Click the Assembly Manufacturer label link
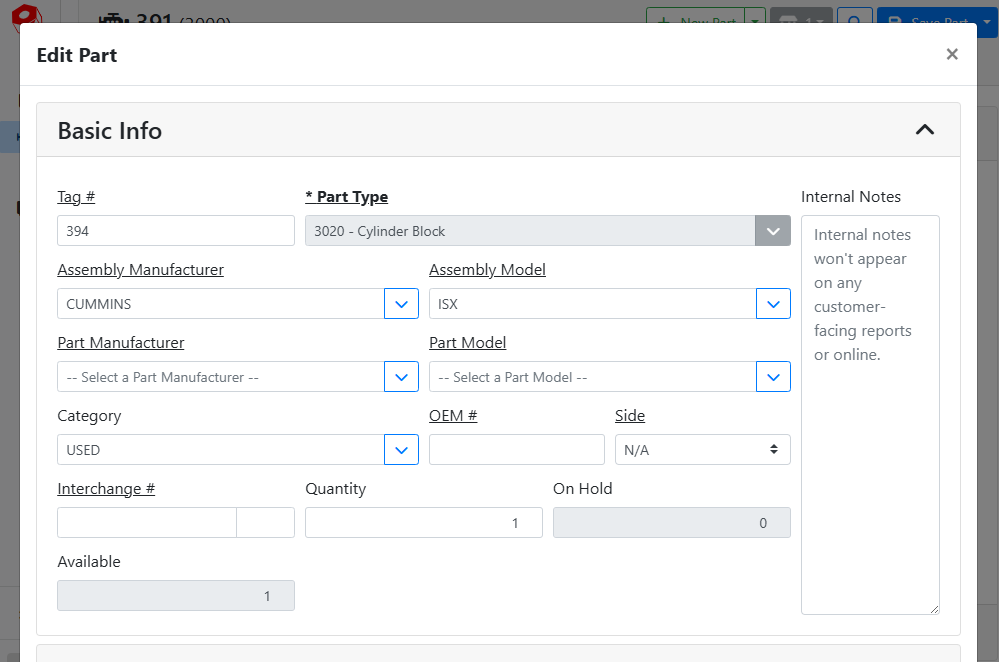The image size is (999, 662). tap(140, 270)
